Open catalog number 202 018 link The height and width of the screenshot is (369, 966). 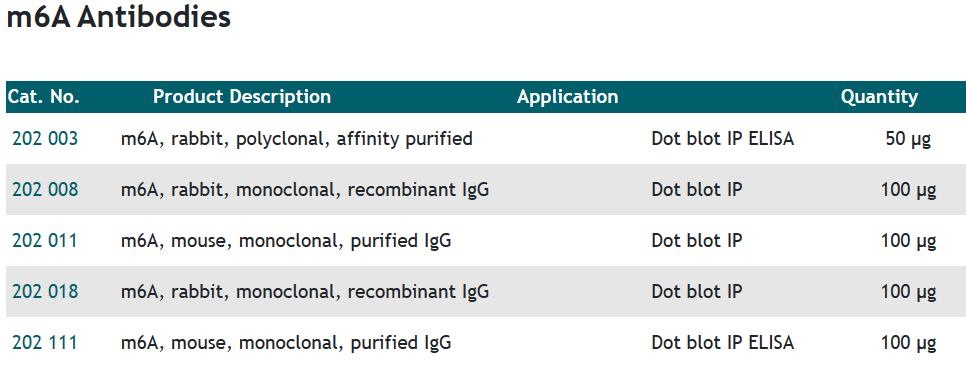point(45,291)
